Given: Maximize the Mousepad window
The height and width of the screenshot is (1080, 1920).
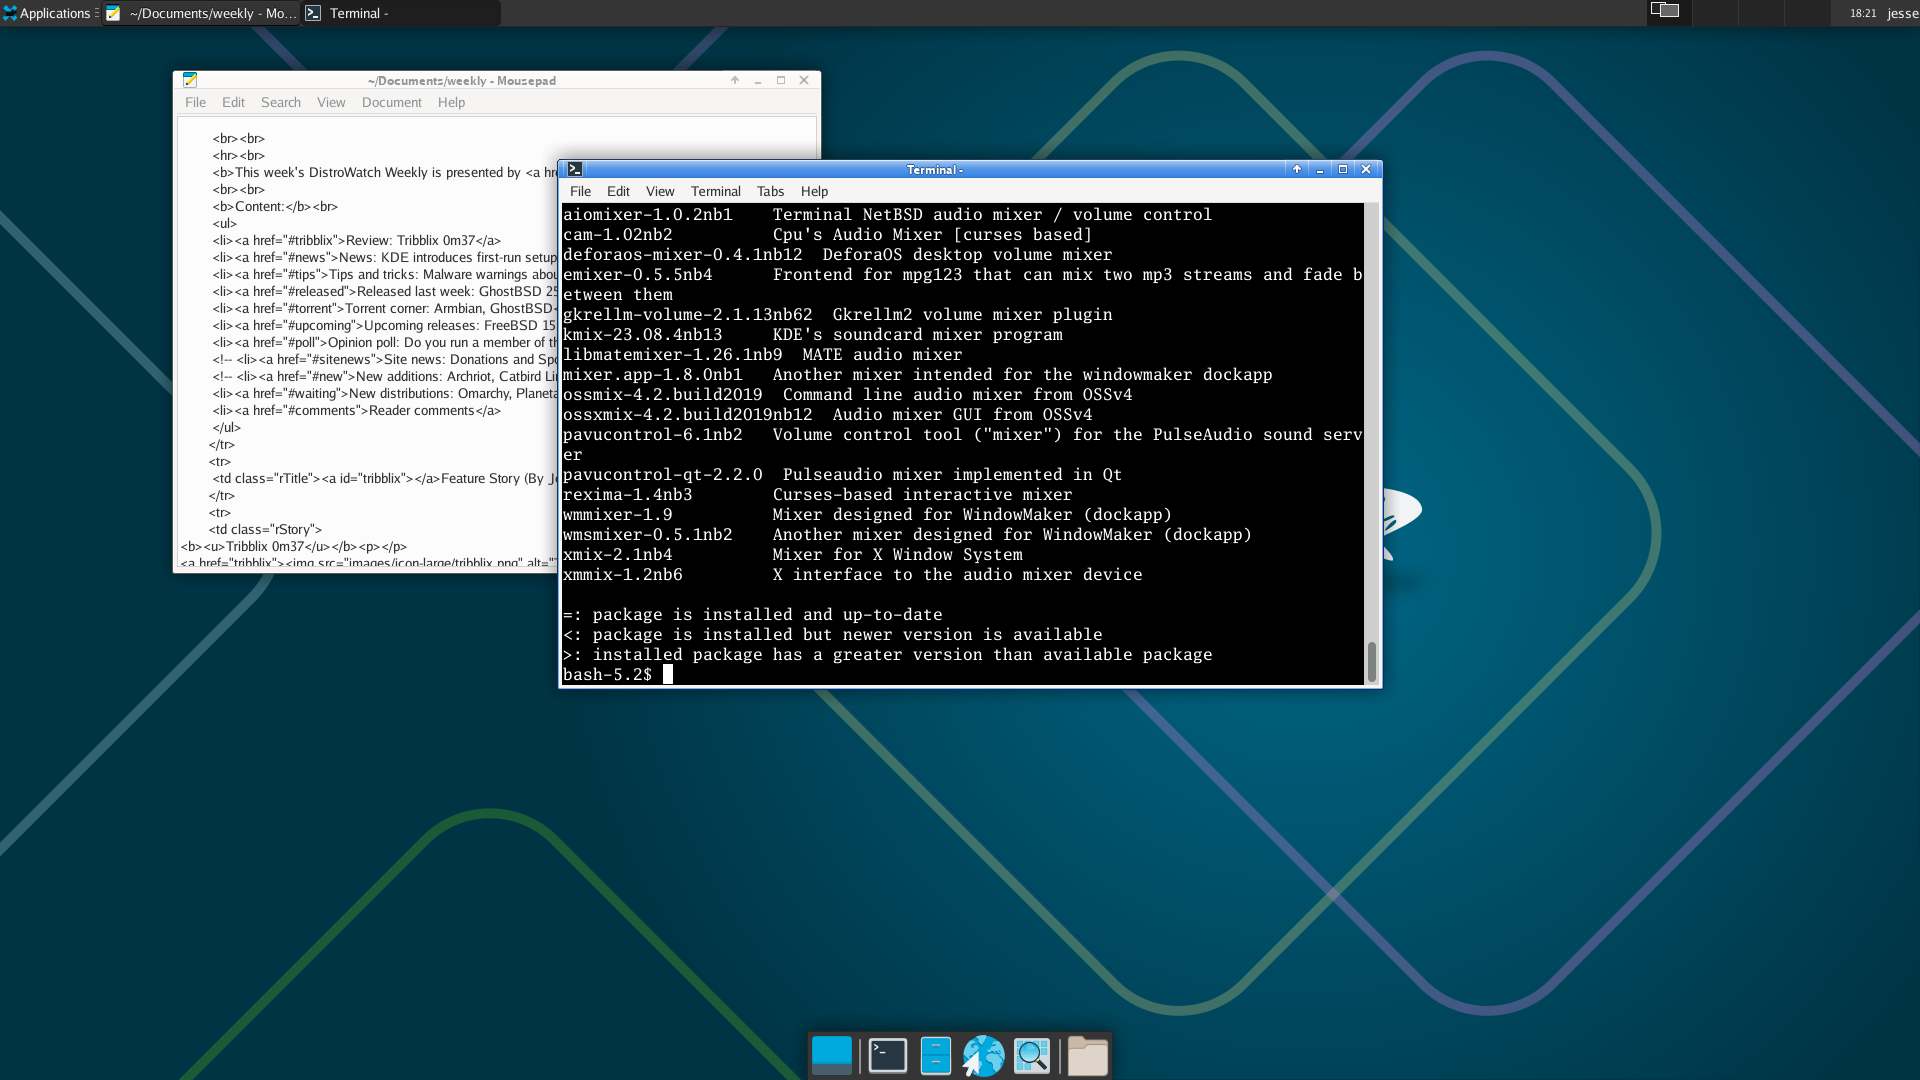Looking at the screenshot, I should (781, 80).
